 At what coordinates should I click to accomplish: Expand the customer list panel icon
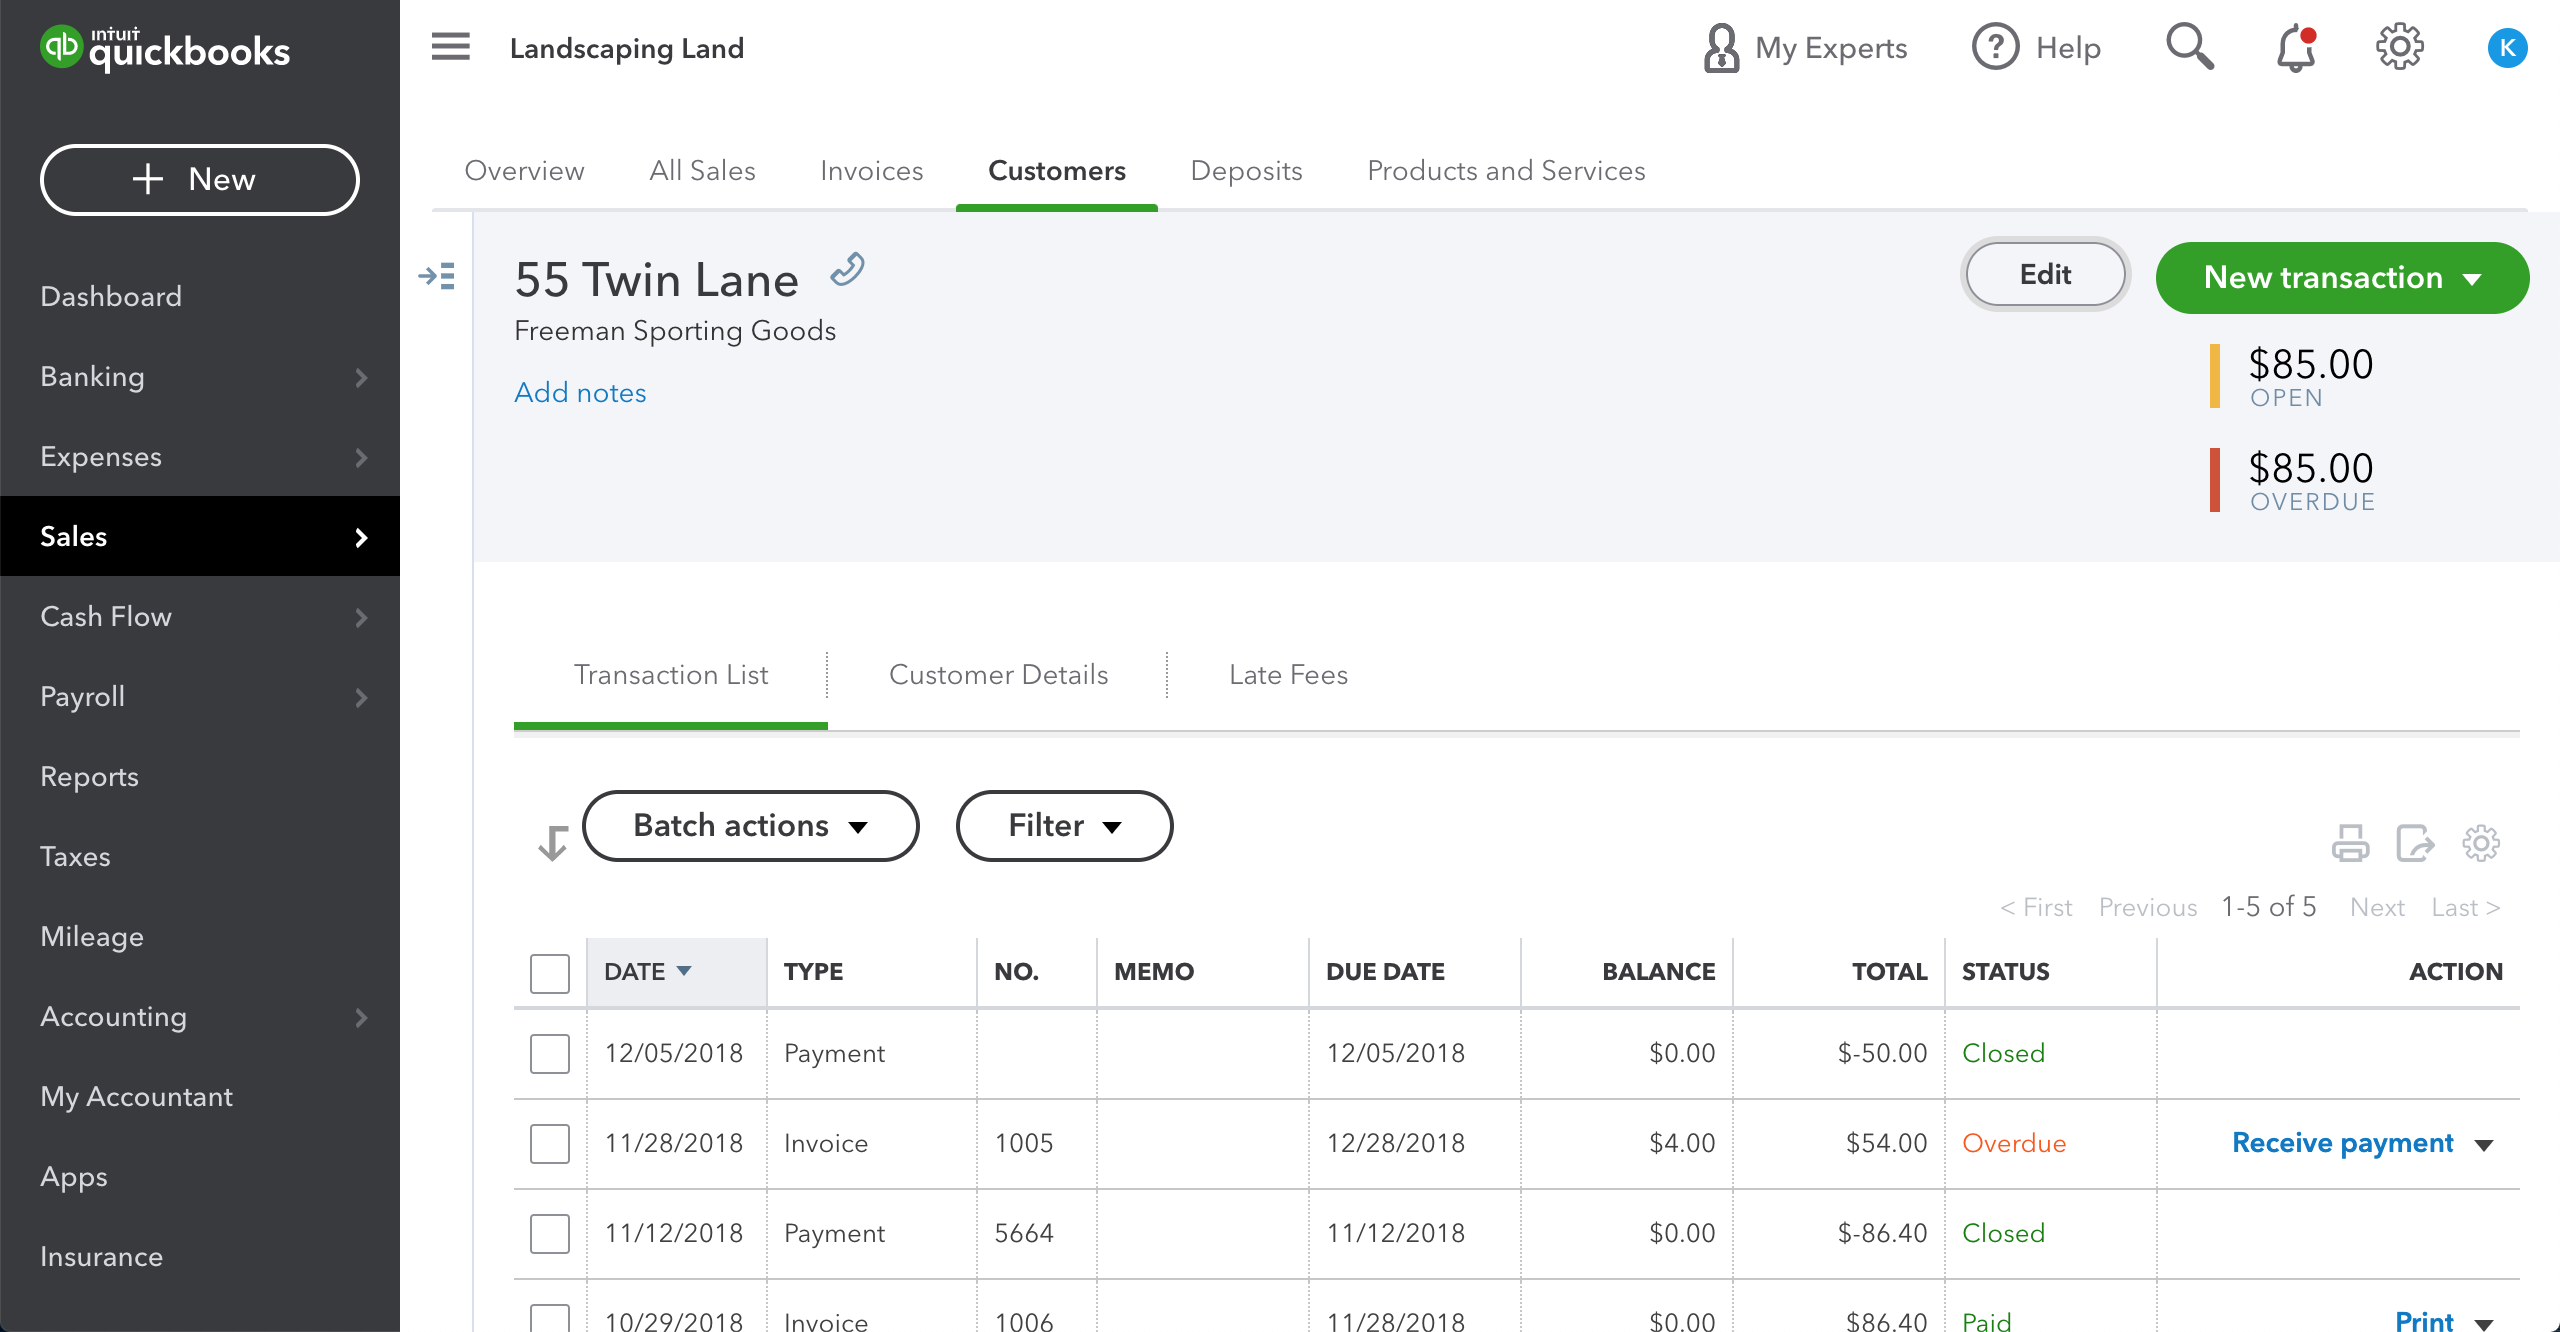tap(437, 276)
